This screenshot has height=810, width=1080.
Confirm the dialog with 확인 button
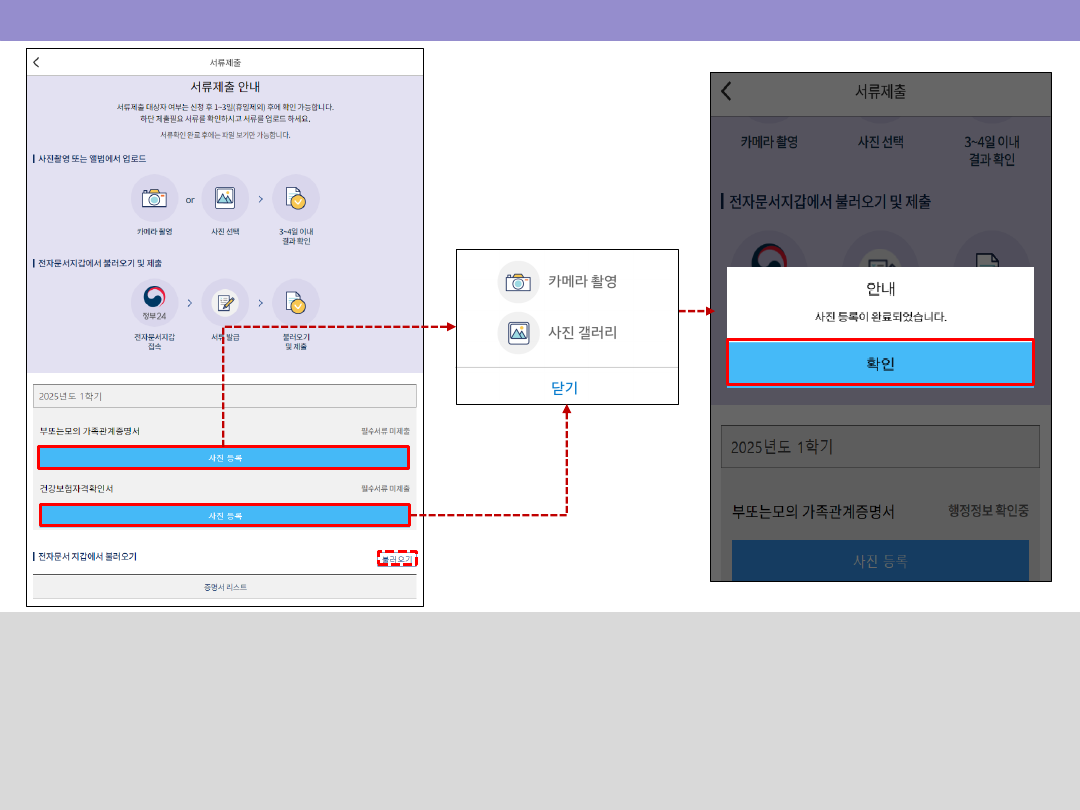[879, 363]
